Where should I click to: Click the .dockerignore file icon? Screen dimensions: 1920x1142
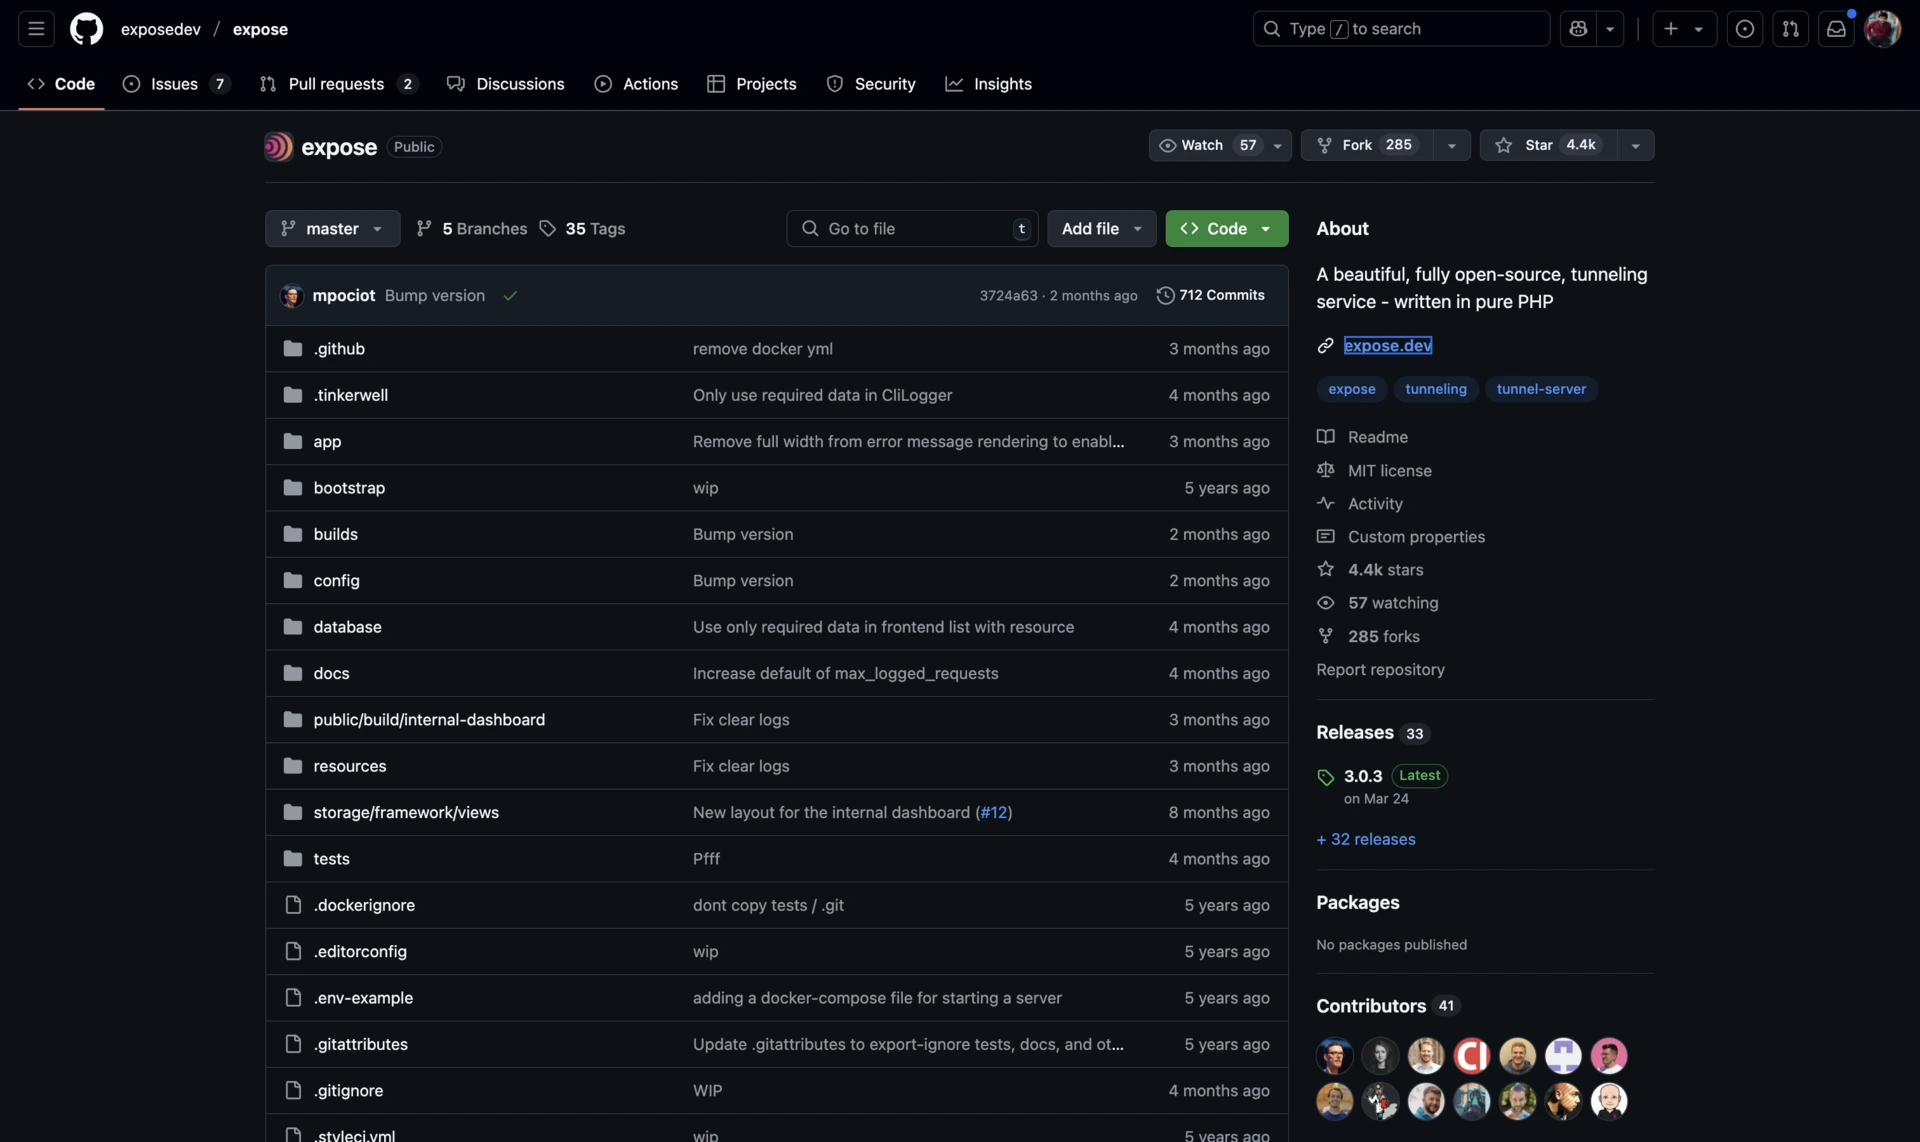tap(292, 904)
